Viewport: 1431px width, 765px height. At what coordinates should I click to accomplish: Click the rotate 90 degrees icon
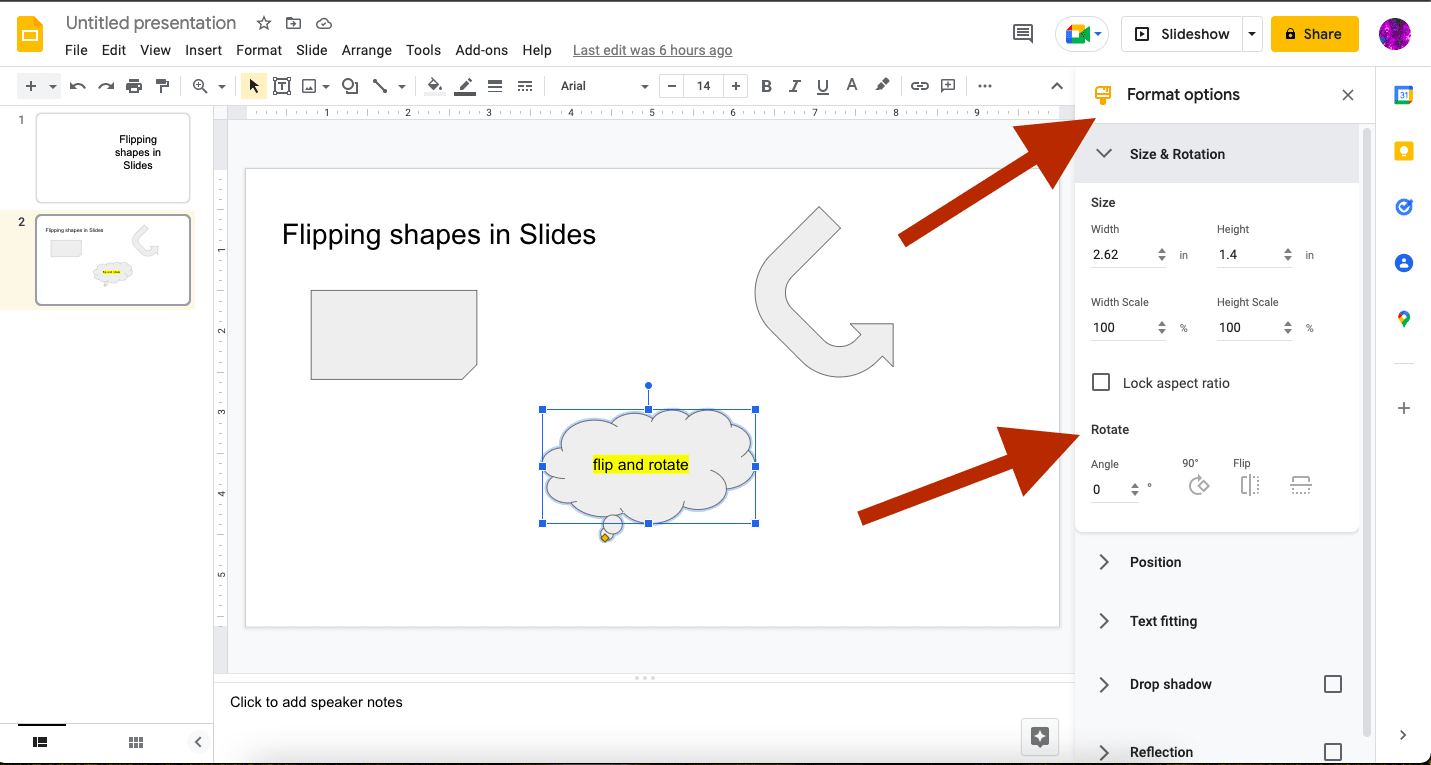click(x=1198, y=485)
